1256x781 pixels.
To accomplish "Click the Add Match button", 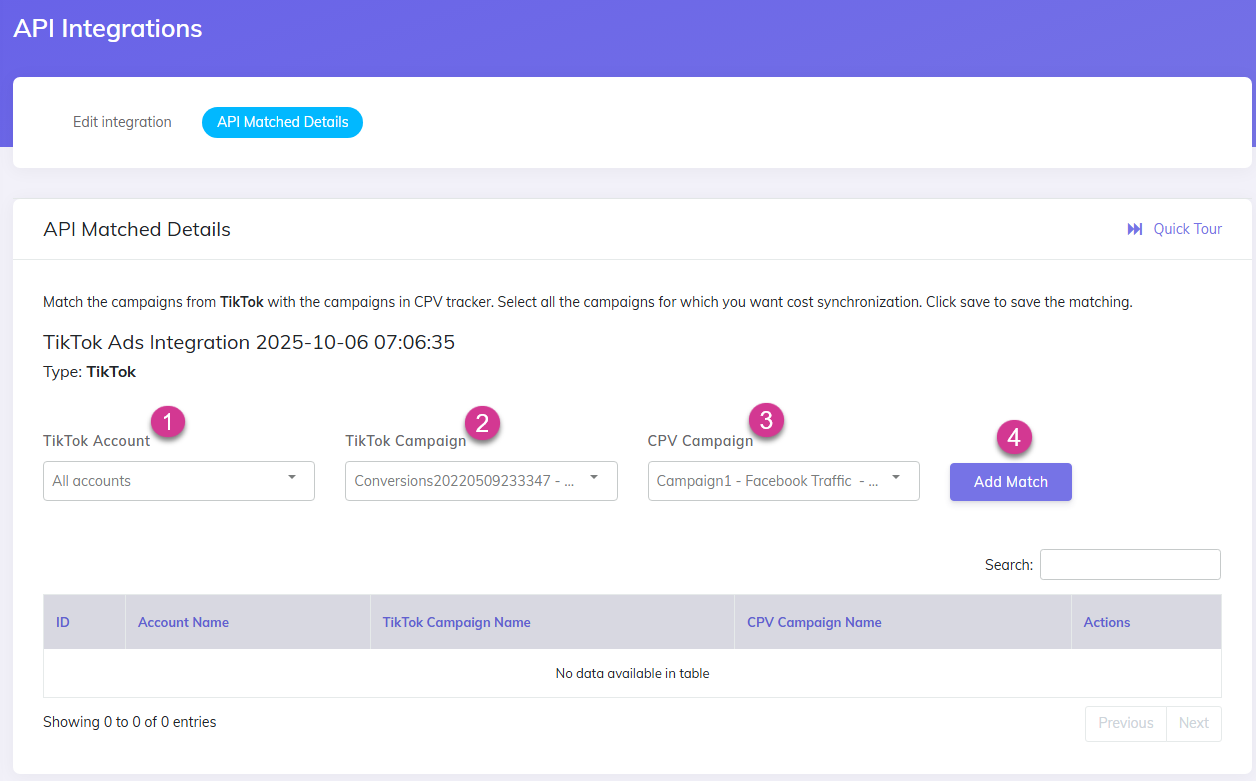I will (1010, 481).
